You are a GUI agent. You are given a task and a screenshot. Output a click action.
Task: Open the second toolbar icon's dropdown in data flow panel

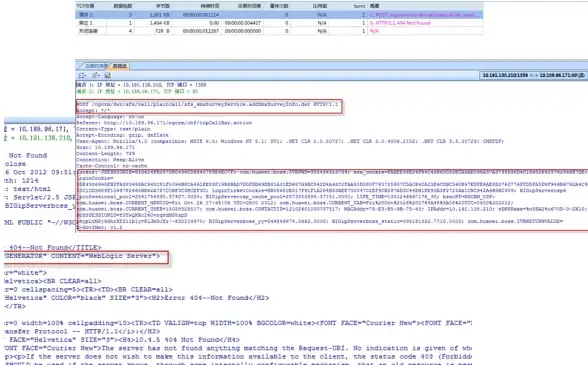coord(96,75)
